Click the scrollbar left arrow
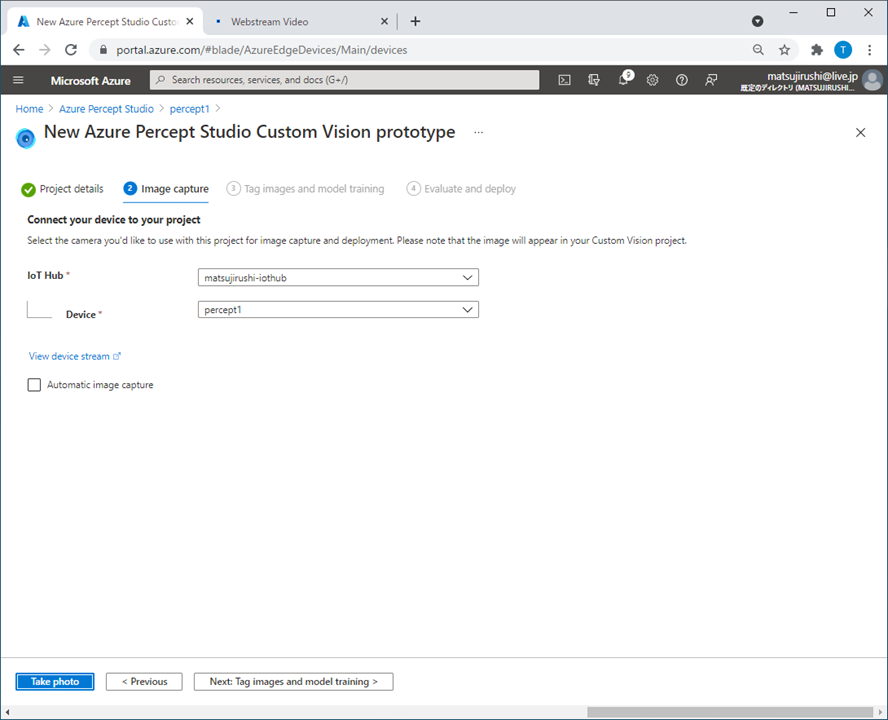 [x=7, y=712]
